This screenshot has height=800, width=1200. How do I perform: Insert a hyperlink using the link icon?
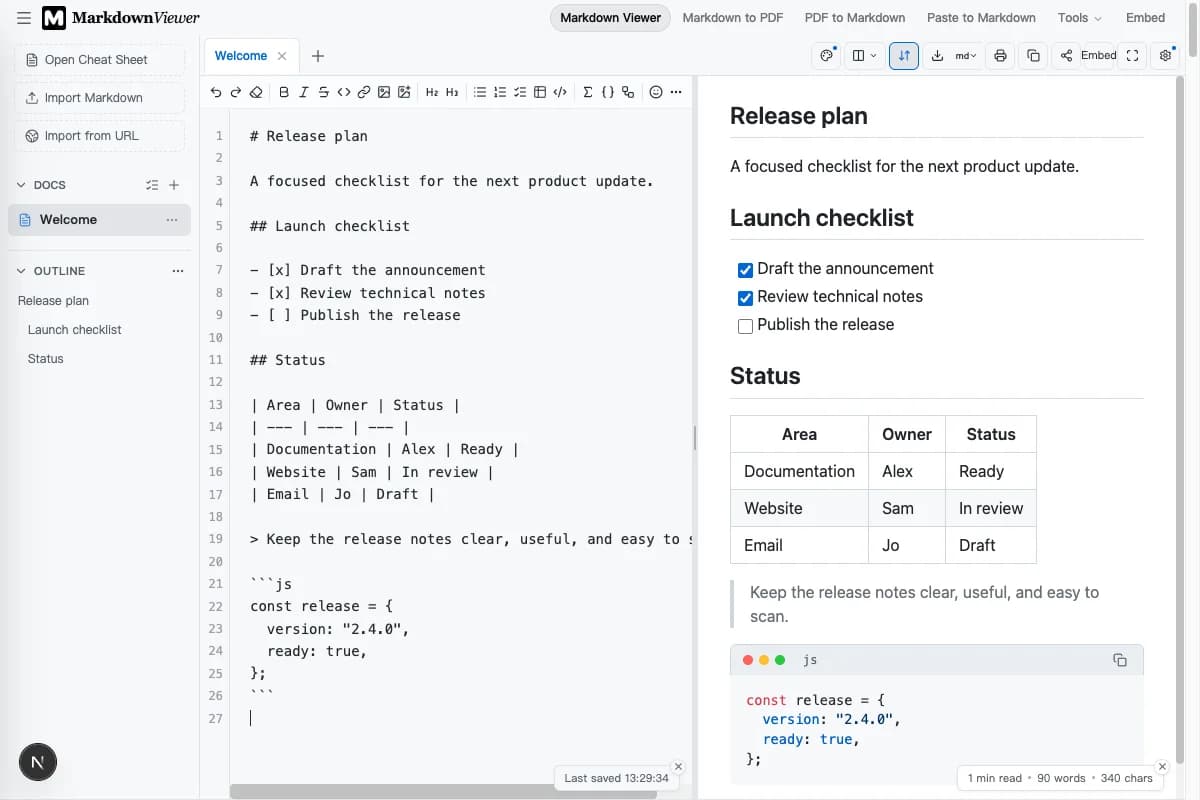364,92
